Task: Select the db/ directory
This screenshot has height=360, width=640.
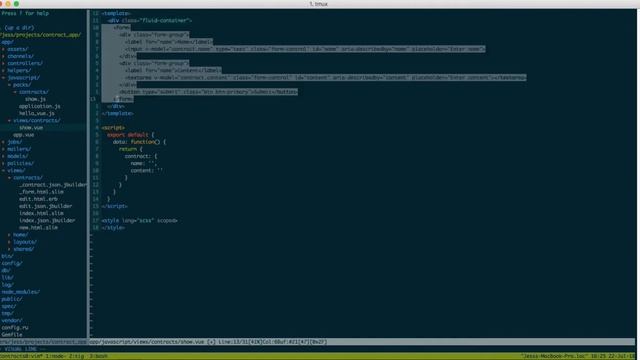Action: click(6, 271)
